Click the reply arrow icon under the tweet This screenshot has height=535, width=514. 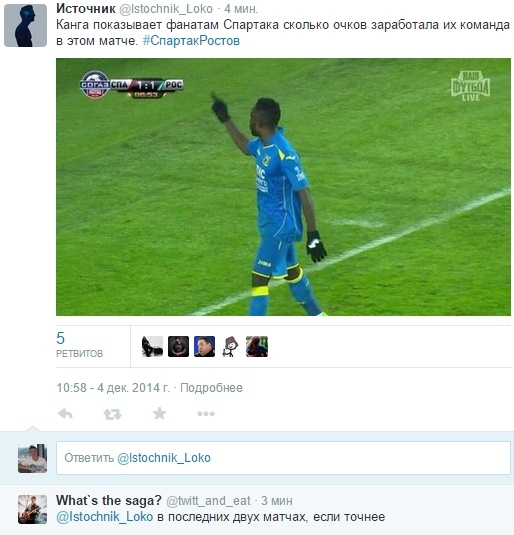(65, 414)
